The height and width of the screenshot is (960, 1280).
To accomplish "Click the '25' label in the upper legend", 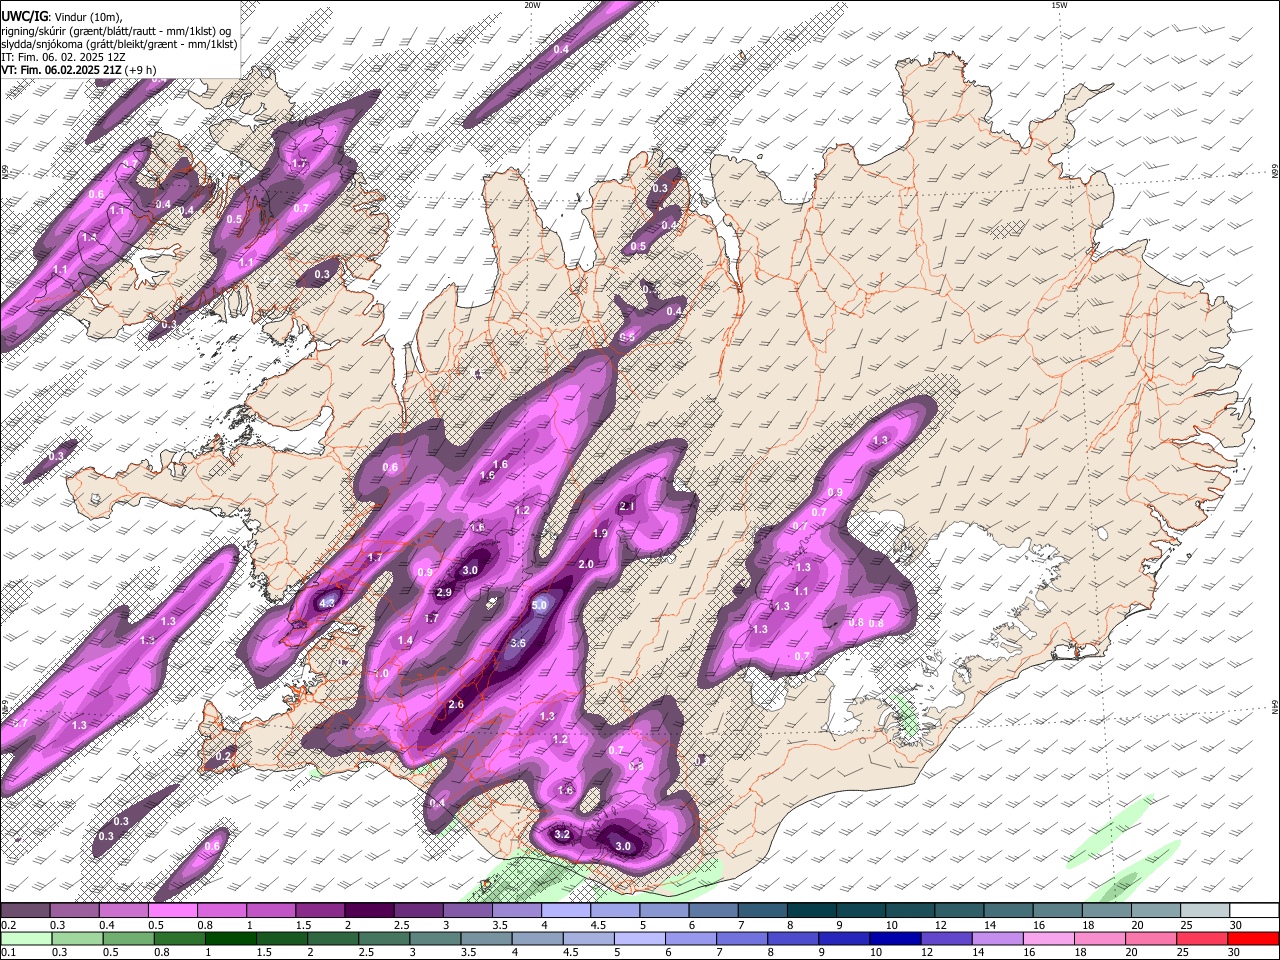I will click(1185, 925).
